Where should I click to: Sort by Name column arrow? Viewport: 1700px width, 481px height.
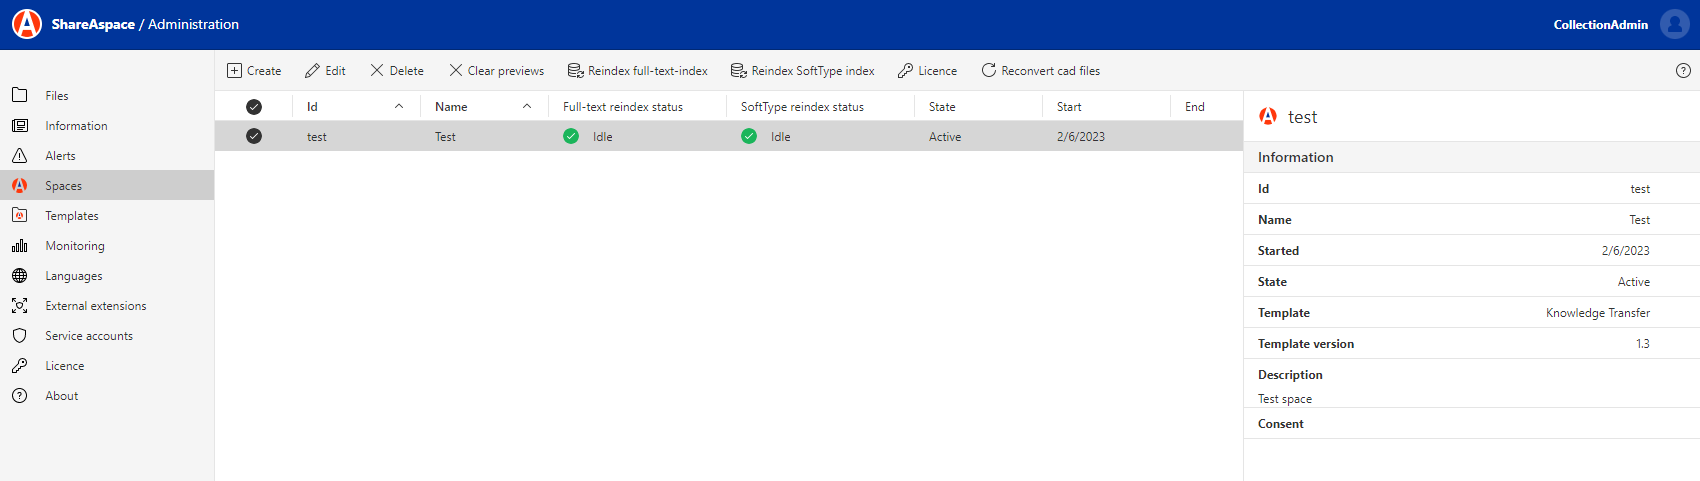pyautogui.click(x=527, y=107)
